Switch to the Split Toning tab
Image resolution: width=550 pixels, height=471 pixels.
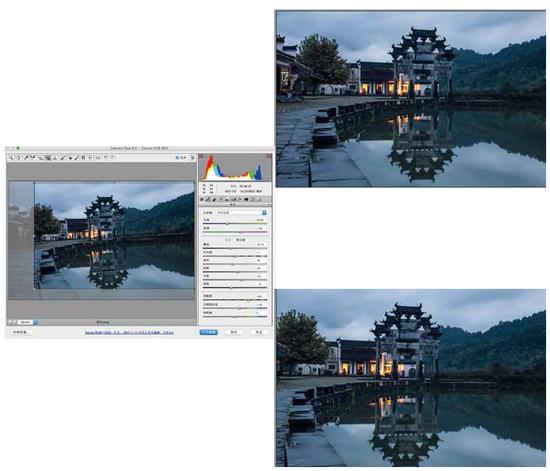pos(227,199)
